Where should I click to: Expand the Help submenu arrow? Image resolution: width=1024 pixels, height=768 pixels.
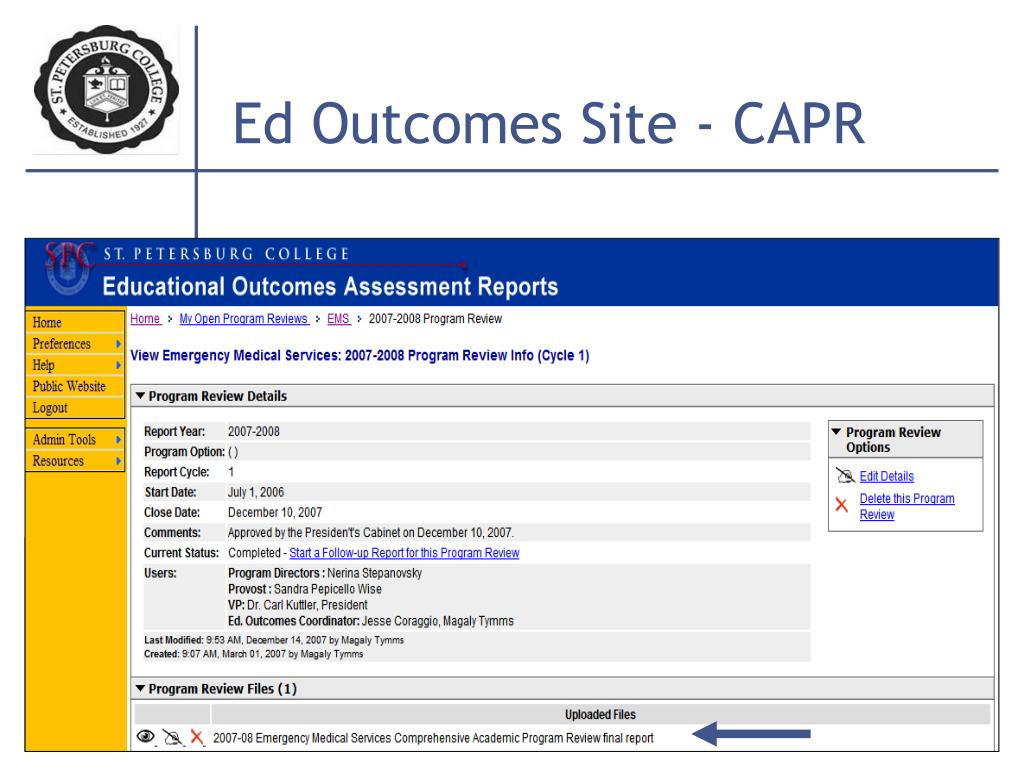[118, 365]
